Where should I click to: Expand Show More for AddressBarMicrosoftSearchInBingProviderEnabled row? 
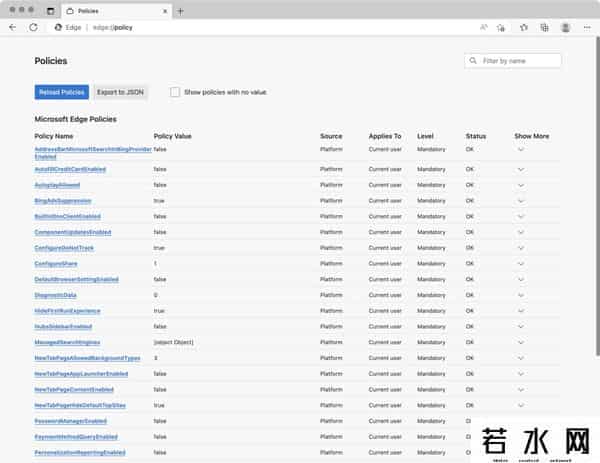(521, 149)
